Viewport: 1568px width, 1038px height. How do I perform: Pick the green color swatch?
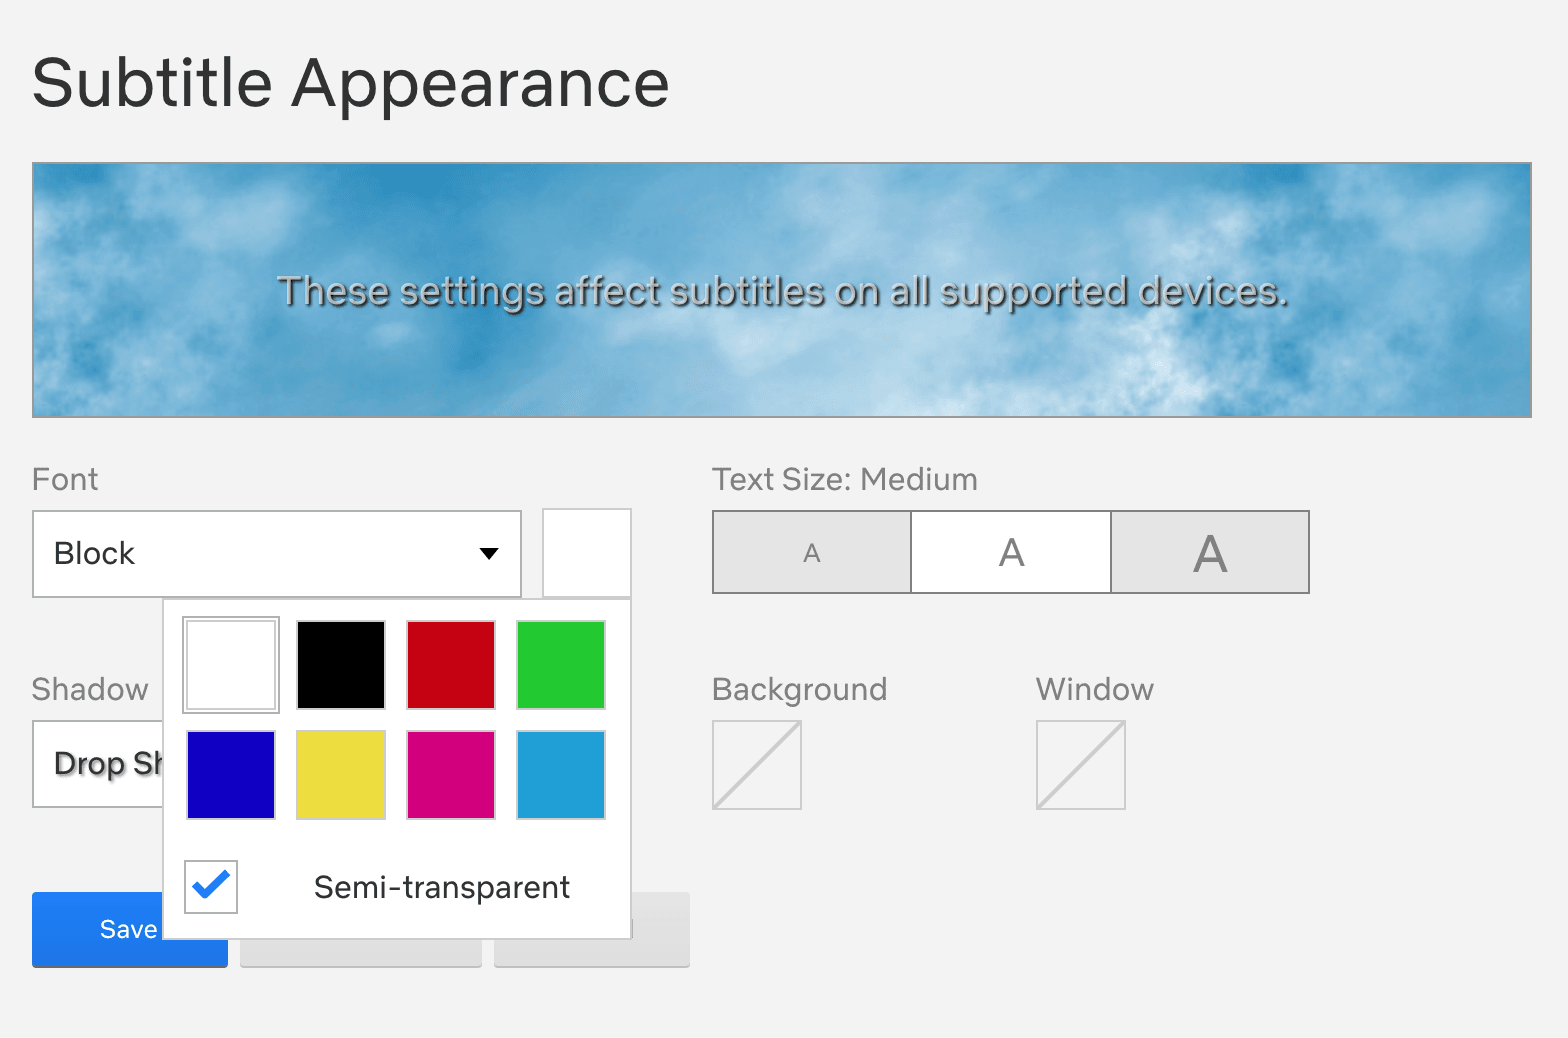click(561, 665)
